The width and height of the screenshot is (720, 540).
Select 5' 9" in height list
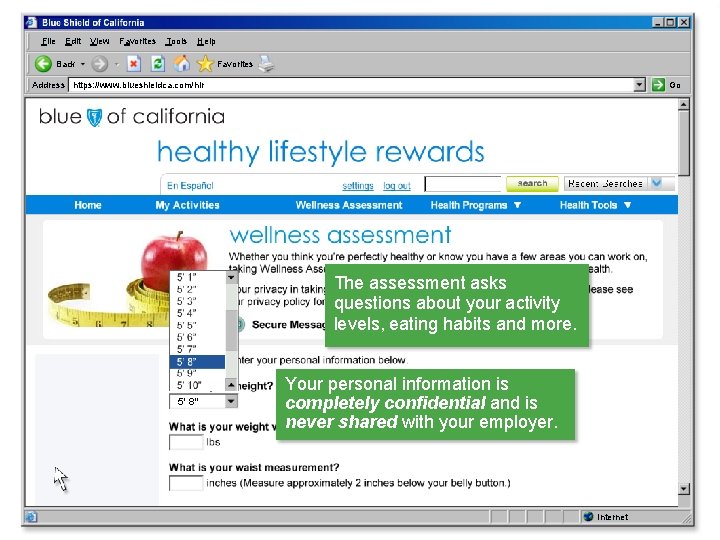(197, 373)
